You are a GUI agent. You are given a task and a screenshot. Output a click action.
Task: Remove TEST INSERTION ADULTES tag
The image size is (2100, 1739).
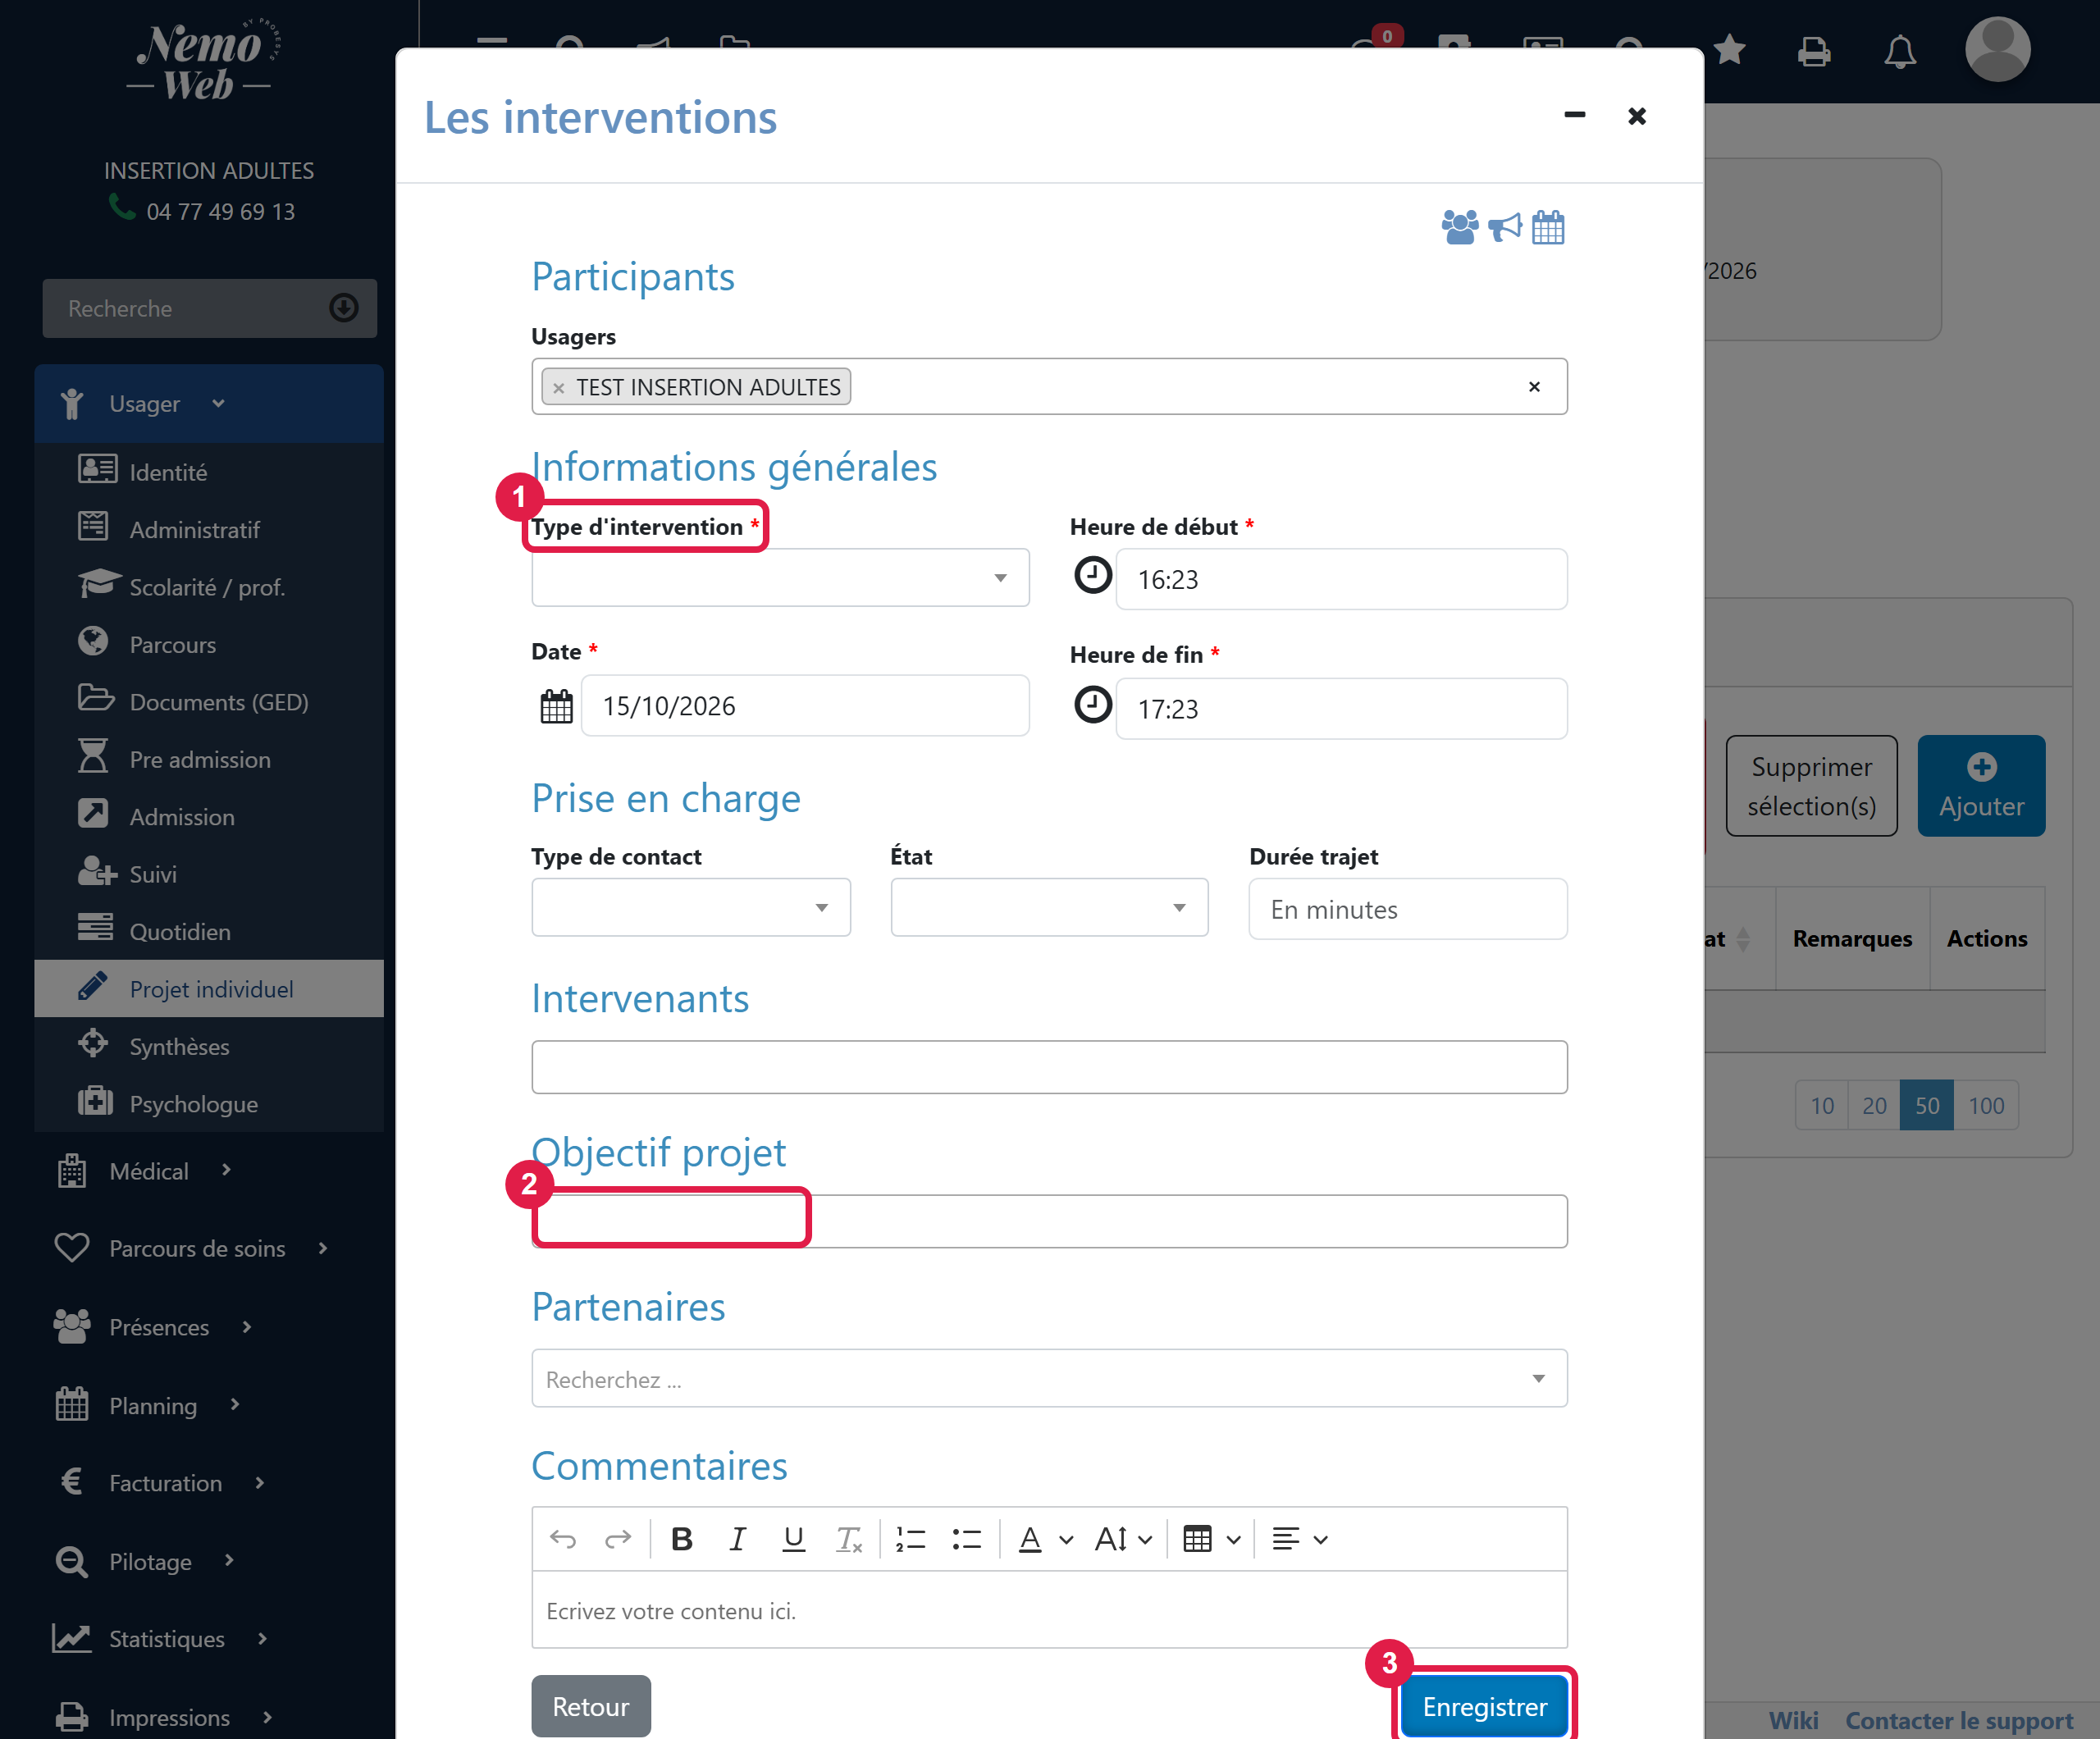pos(559,388)
